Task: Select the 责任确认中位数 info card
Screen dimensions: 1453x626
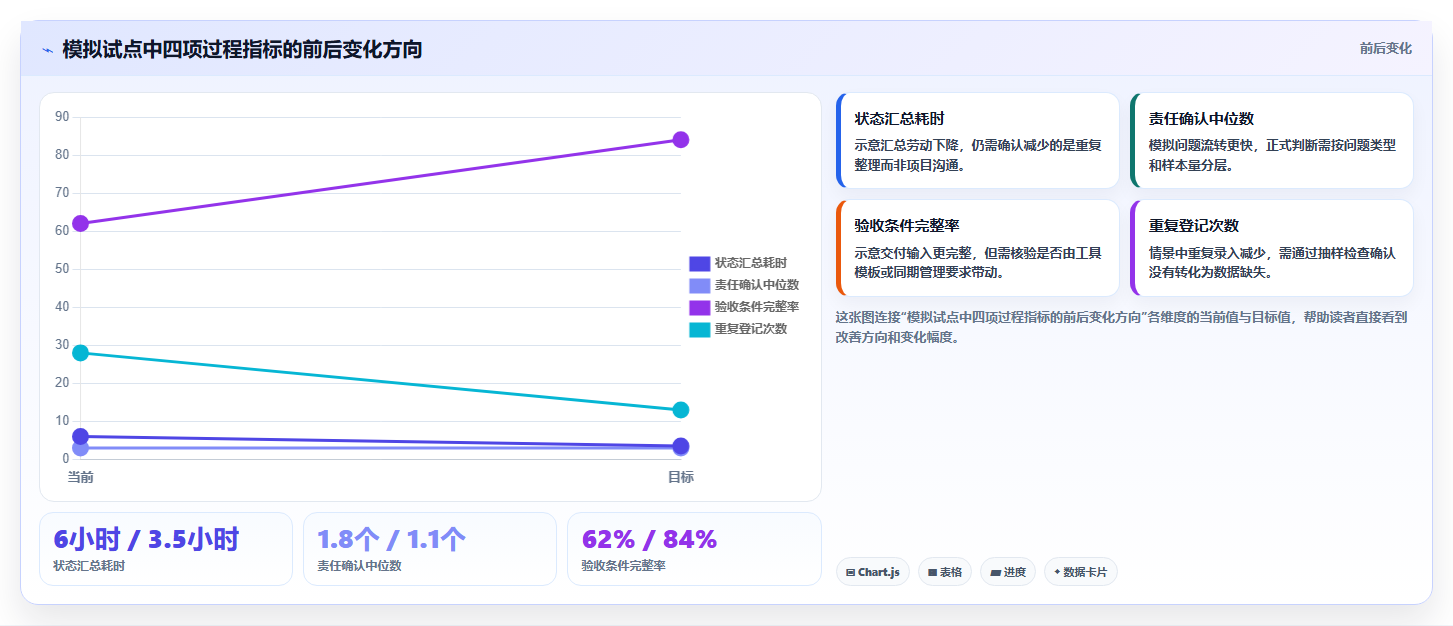Action: pyautogui.click(x=1271, y=141)
